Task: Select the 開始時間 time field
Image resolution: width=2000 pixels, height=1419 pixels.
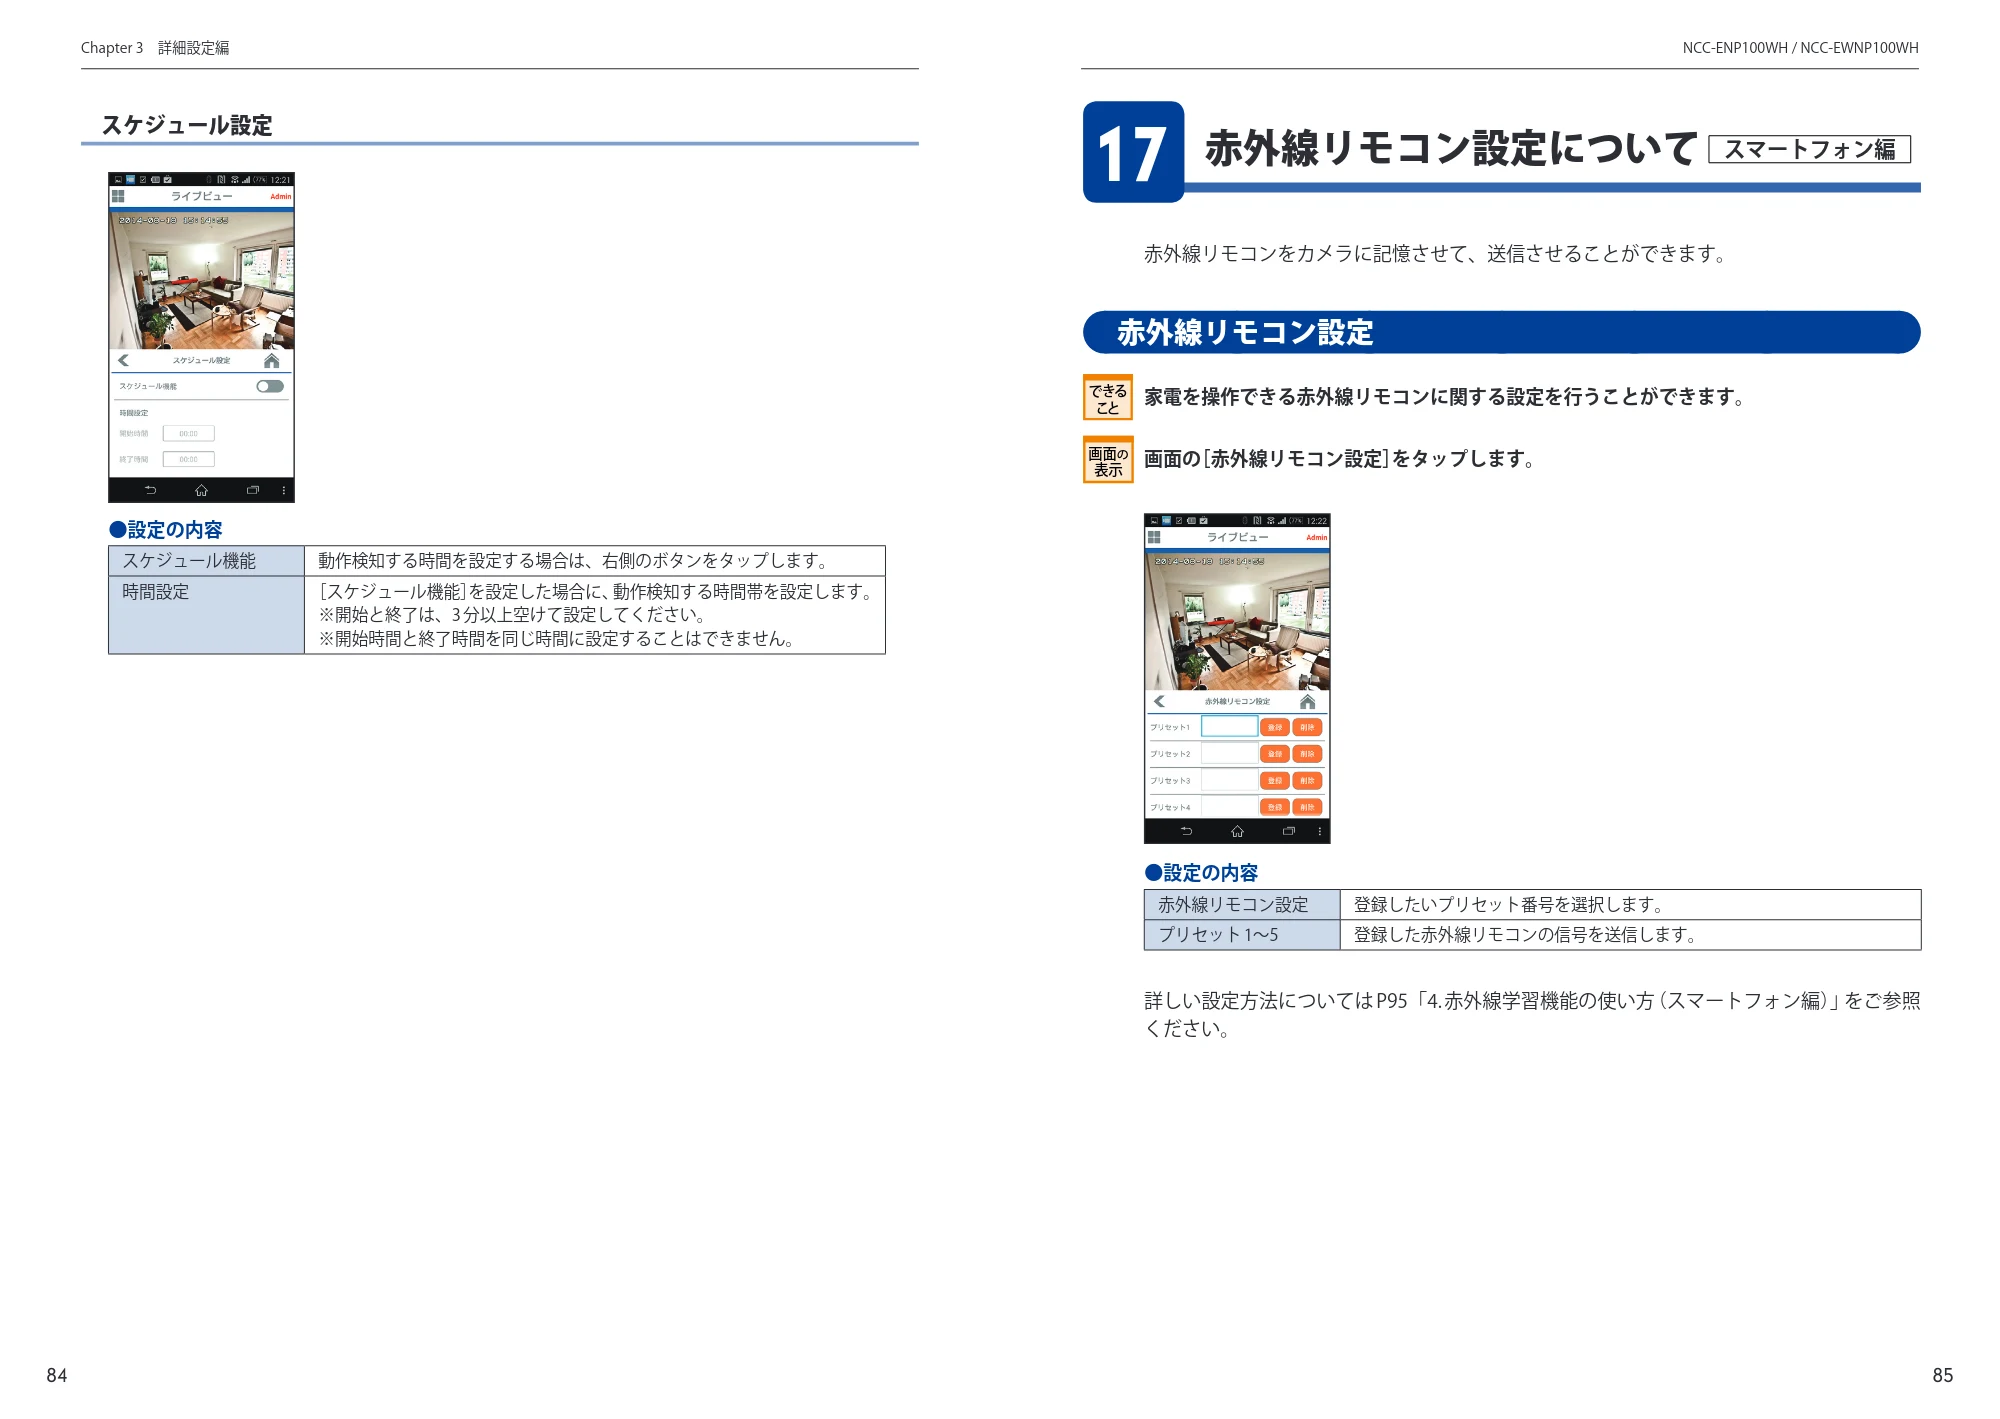Action: point(189,434)
